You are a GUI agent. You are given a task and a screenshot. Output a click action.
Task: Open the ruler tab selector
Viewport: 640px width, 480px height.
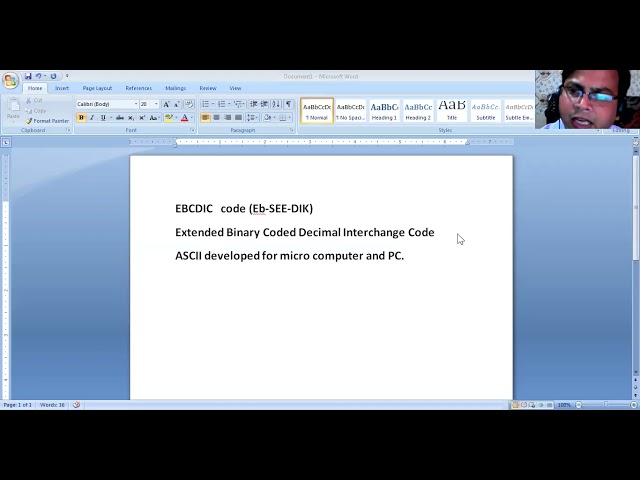click(x=6, y=142)
